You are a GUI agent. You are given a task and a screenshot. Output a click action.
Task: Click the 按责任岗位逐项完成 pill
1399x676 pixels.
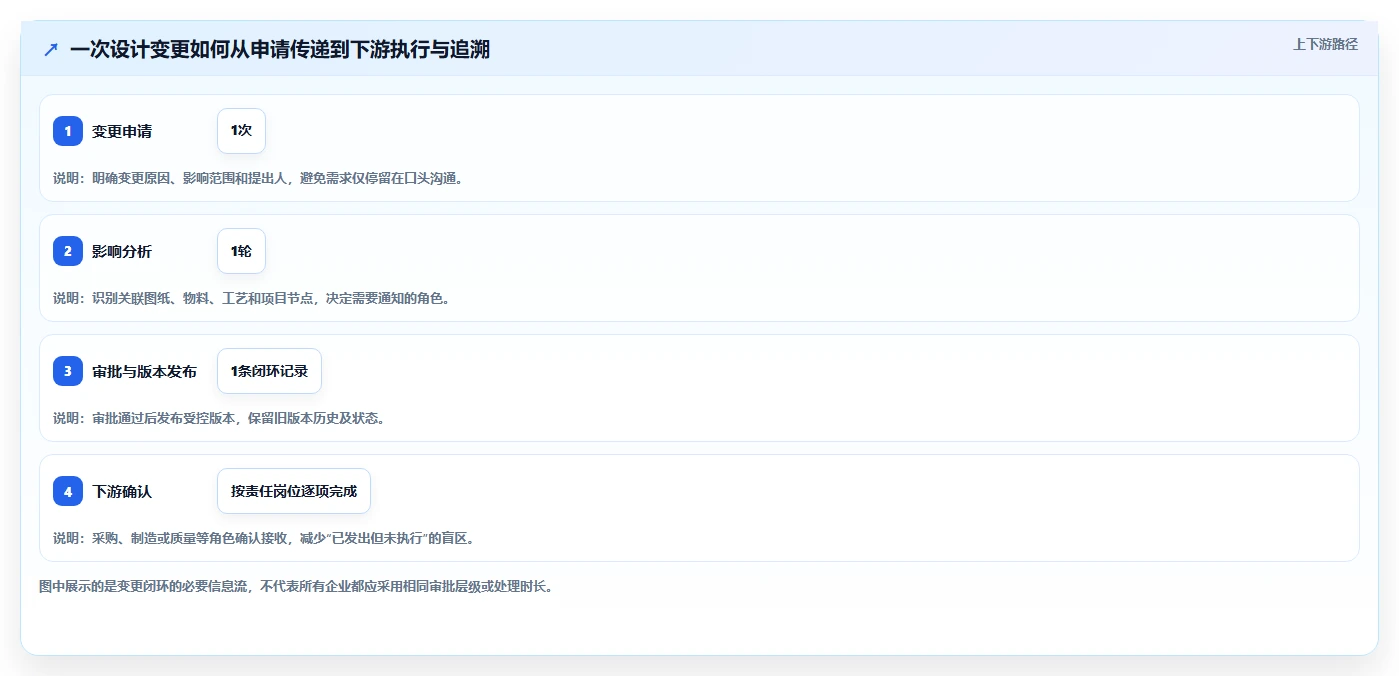click(x=294, y=491)
